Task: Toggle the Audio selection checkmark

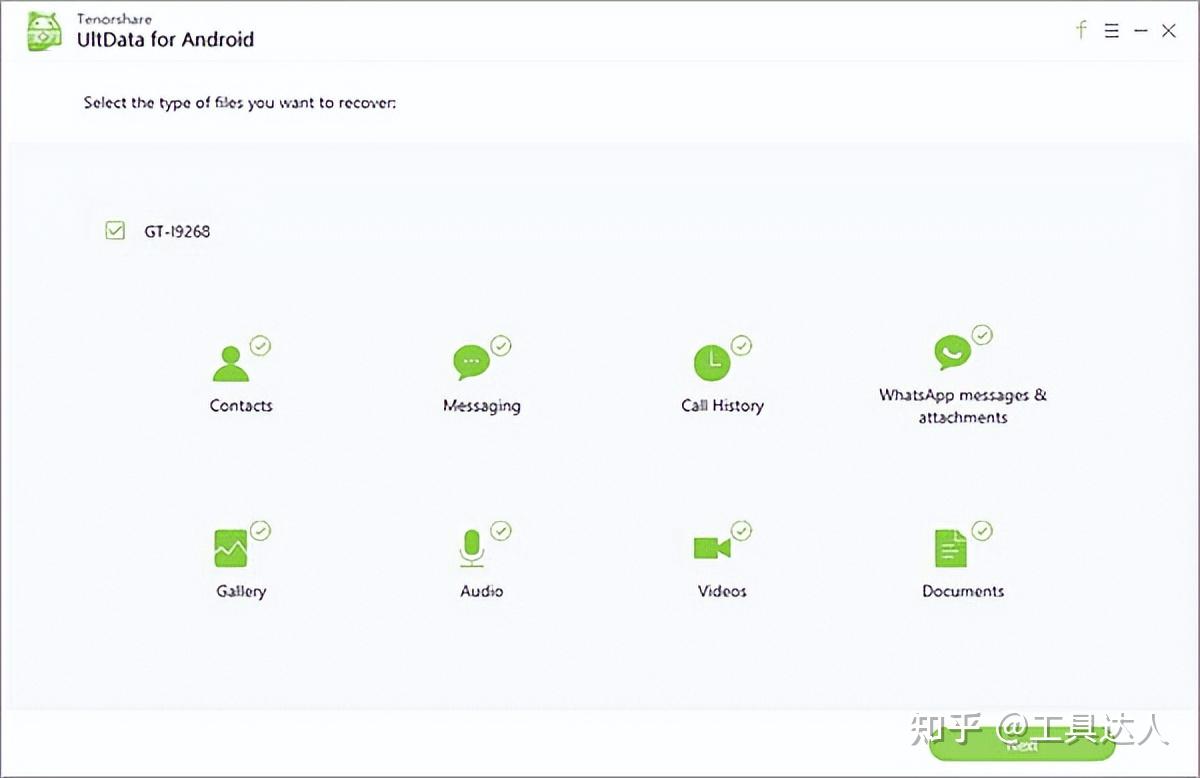Action: 501,531
